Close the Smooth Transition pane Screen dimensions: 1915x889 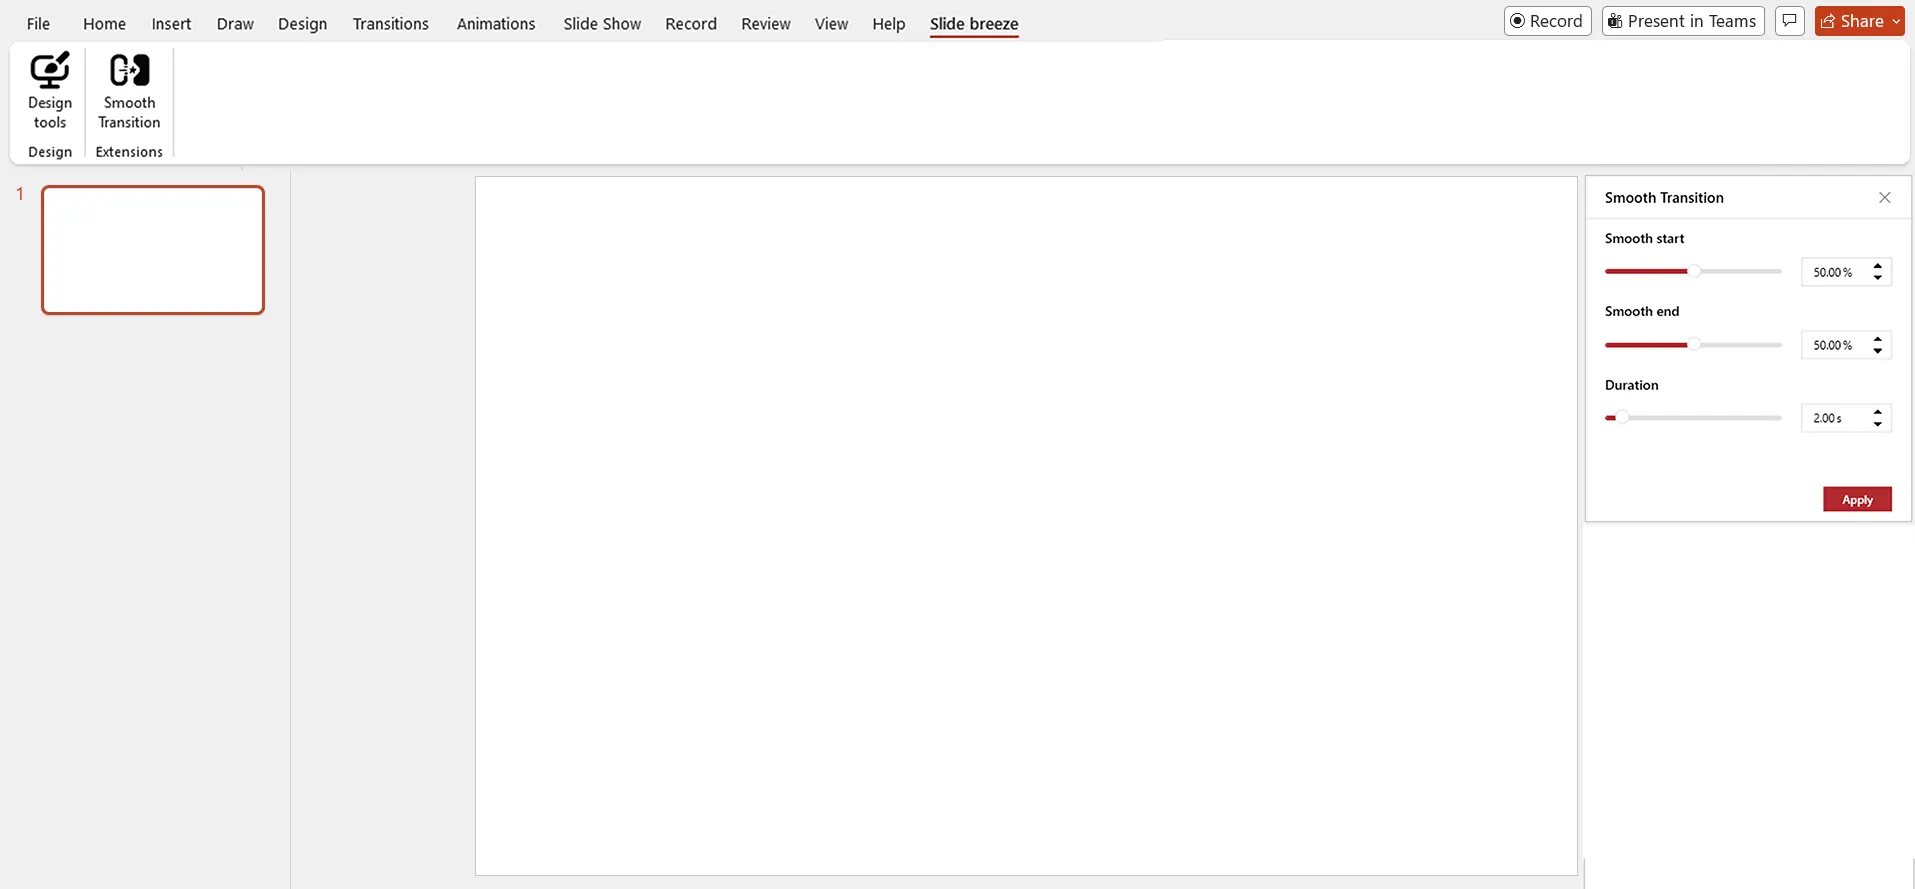[x=1885, y=198]
